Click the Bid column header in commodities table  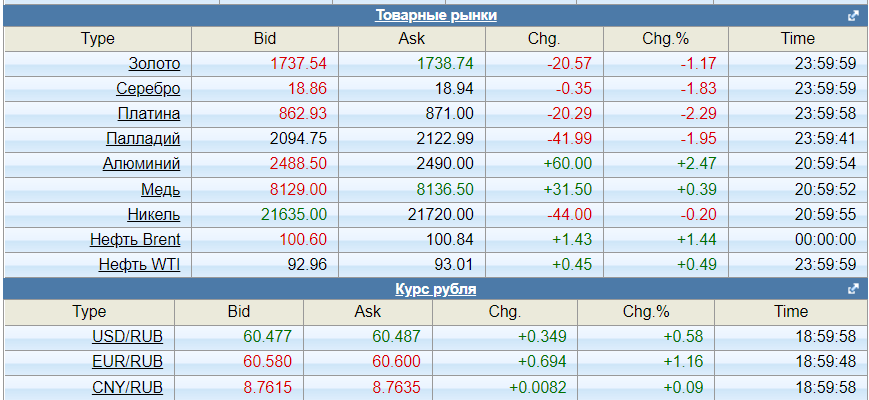coord(264,39)
